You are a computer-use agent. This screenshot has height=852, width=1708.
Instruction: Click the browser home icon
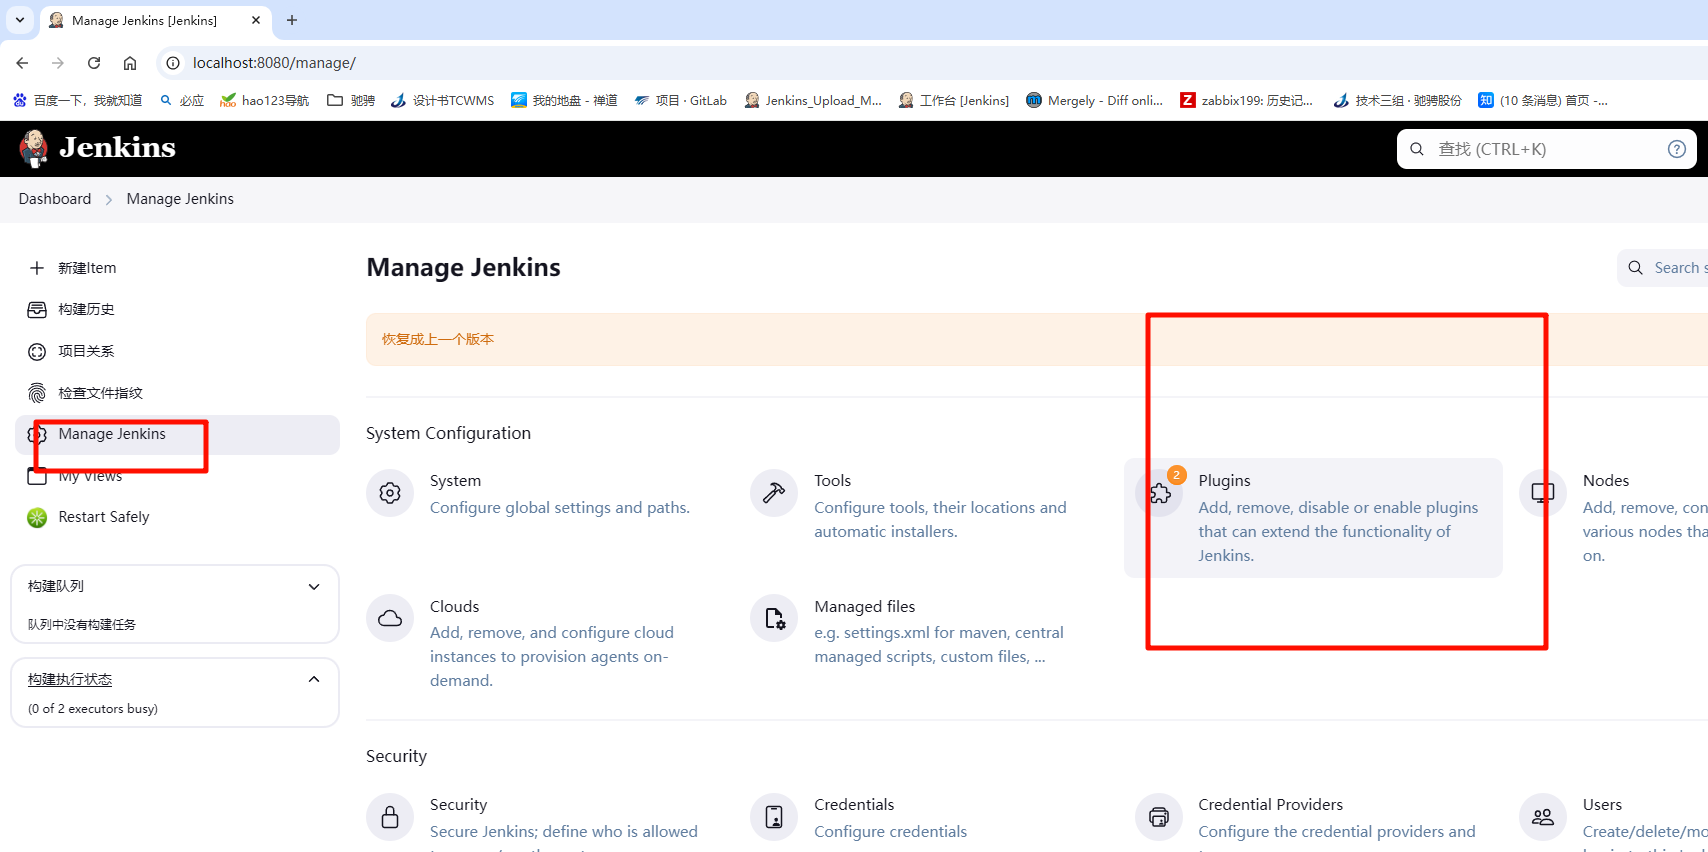[x=130, y=63]
